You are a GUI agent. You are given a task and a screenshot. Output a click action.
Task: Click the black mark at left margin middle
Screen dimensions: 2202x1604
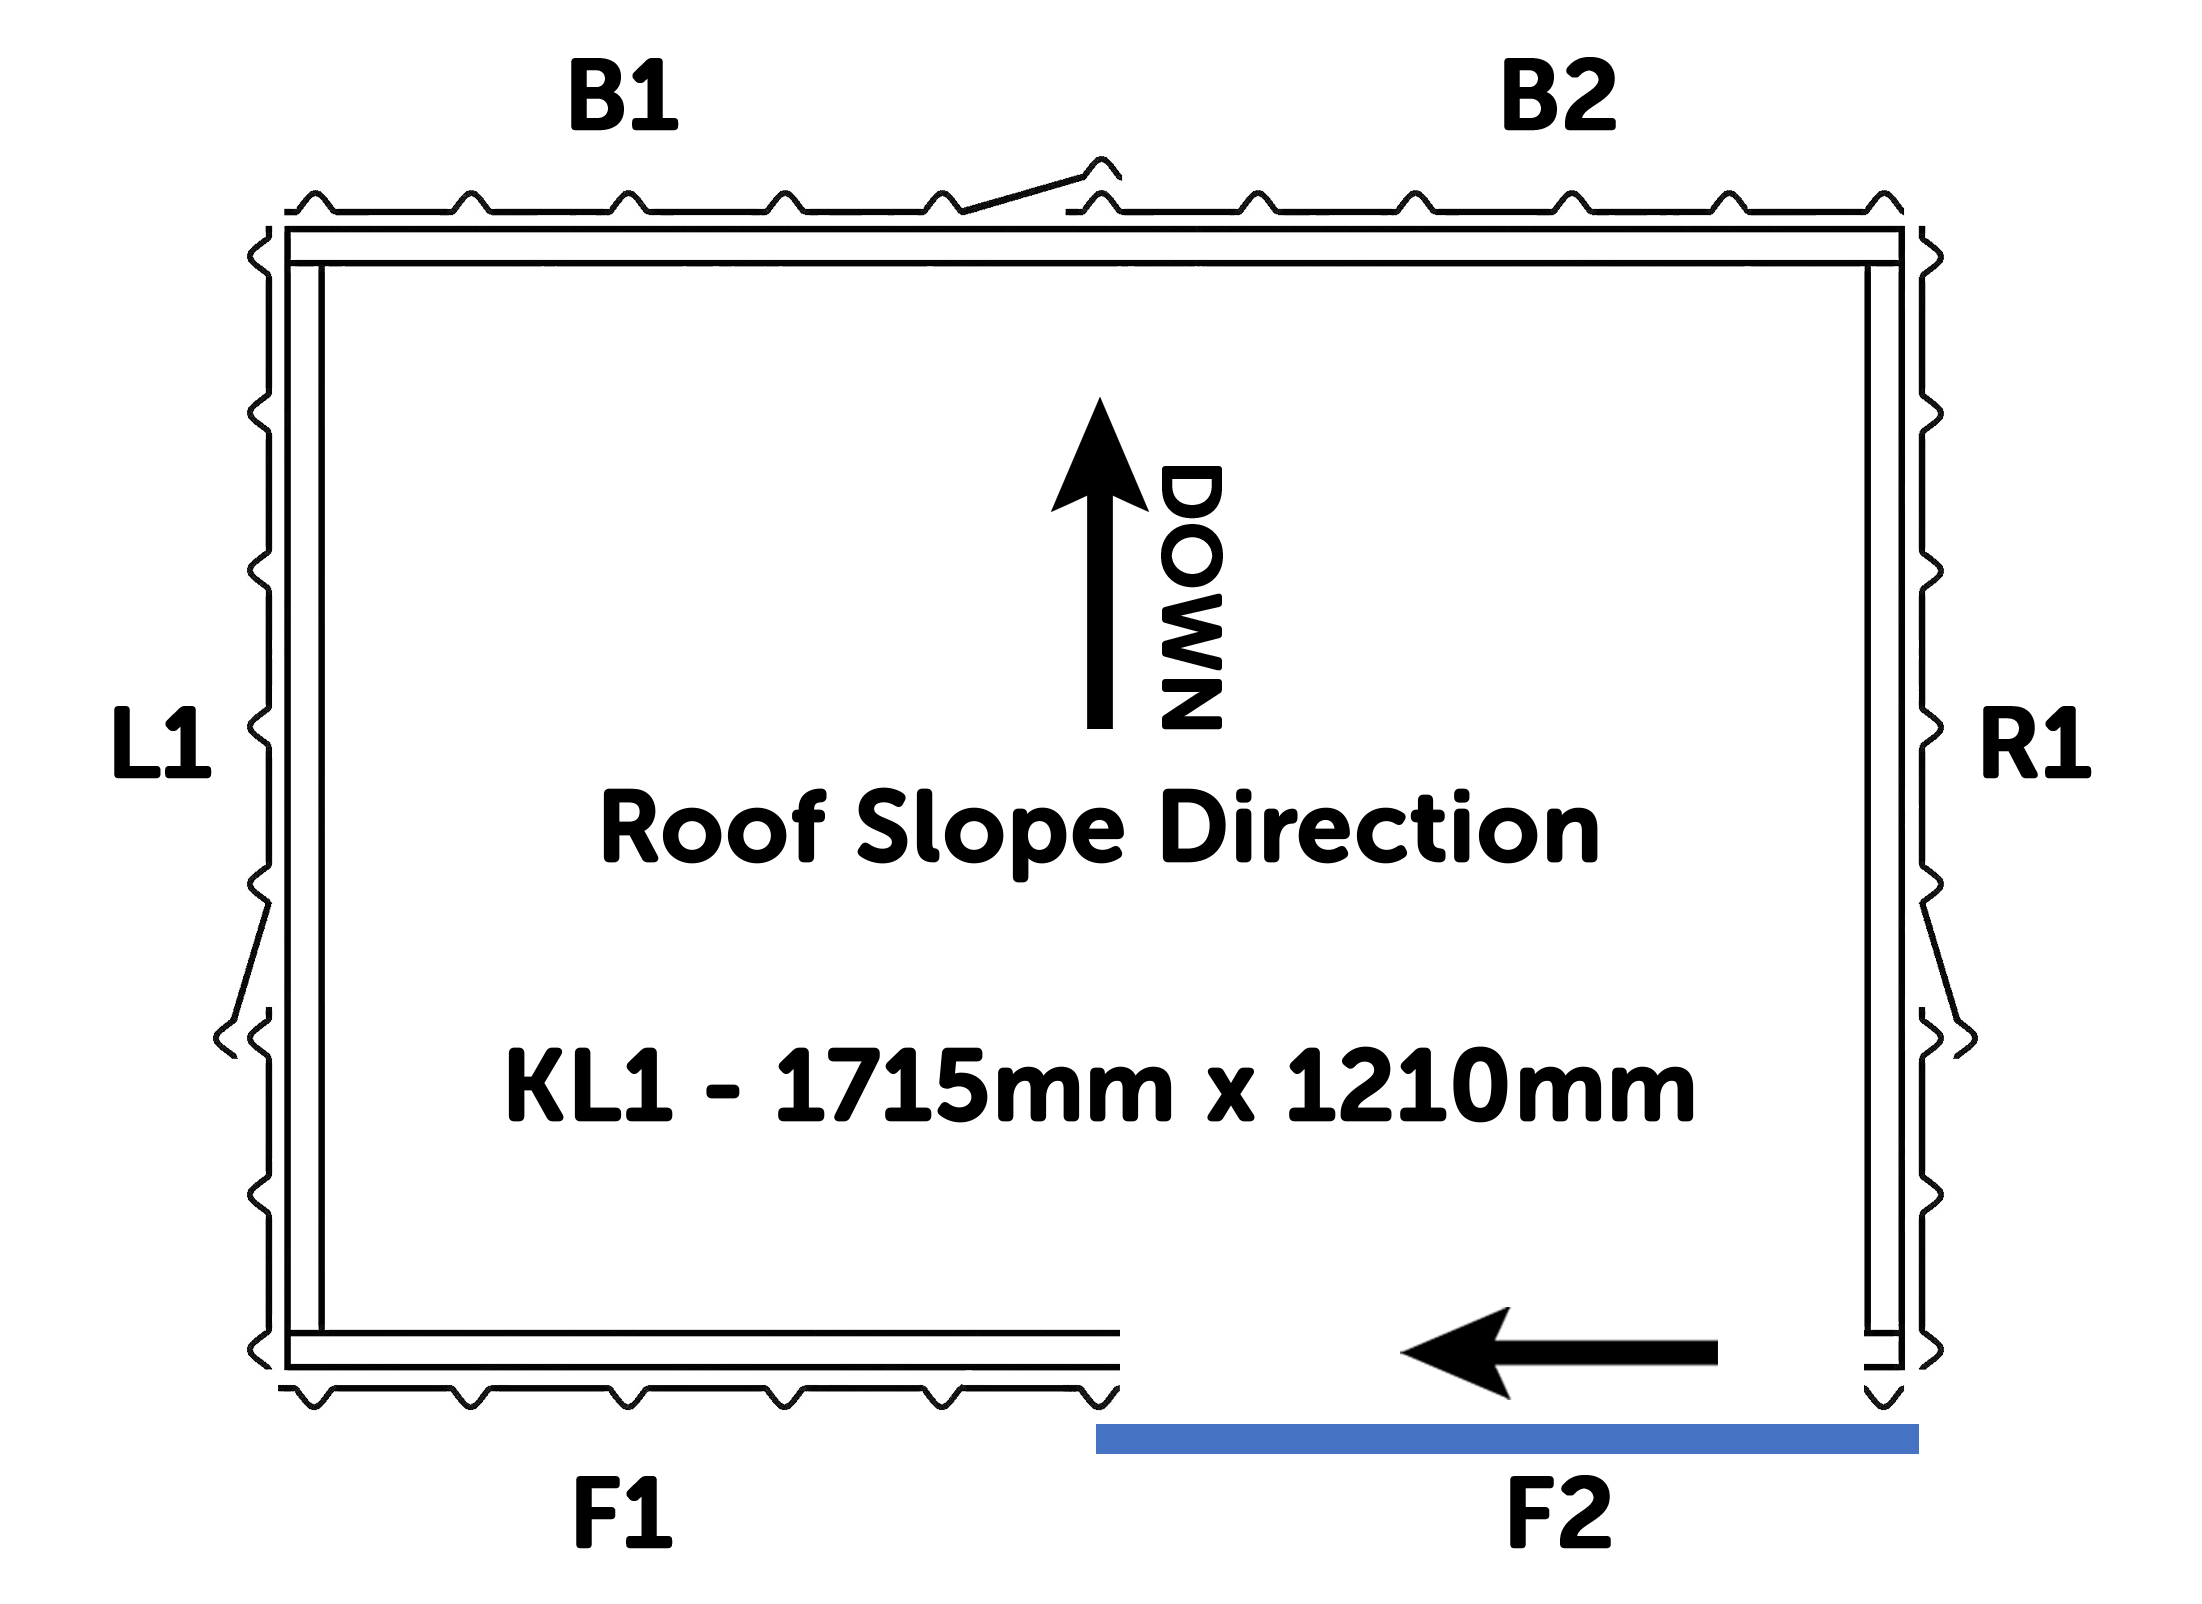click(160, 743)
